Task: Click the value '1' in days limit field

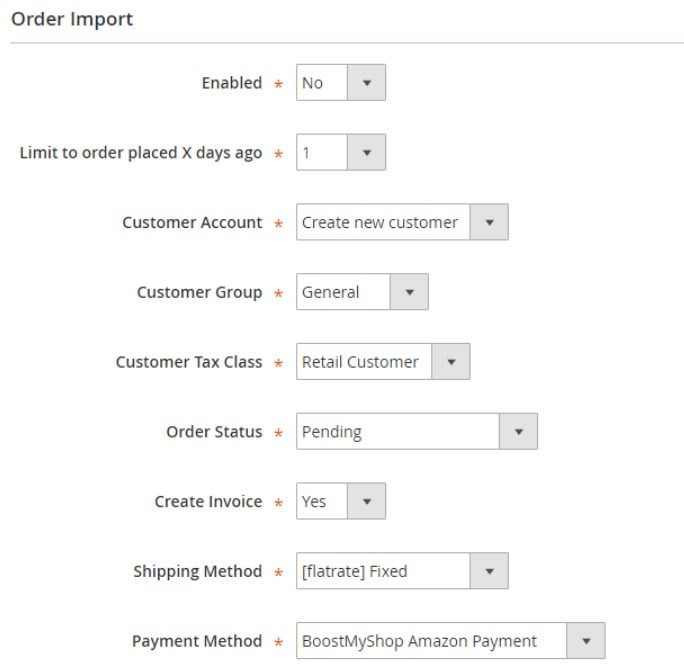Action: (x=306, y=153)
